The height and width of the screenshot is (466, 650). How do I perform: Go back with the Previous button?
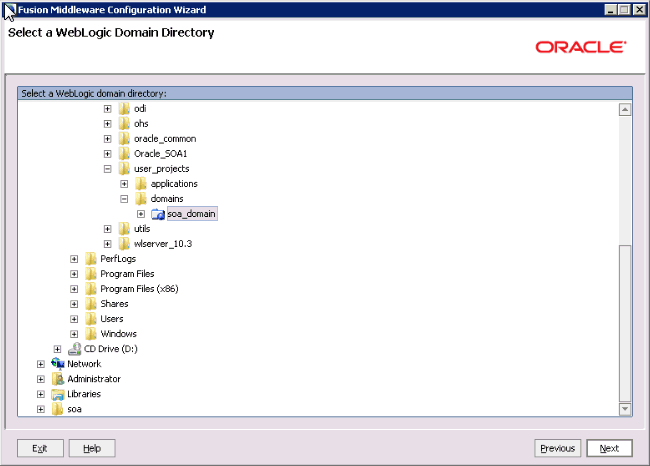tap(558, 448)
